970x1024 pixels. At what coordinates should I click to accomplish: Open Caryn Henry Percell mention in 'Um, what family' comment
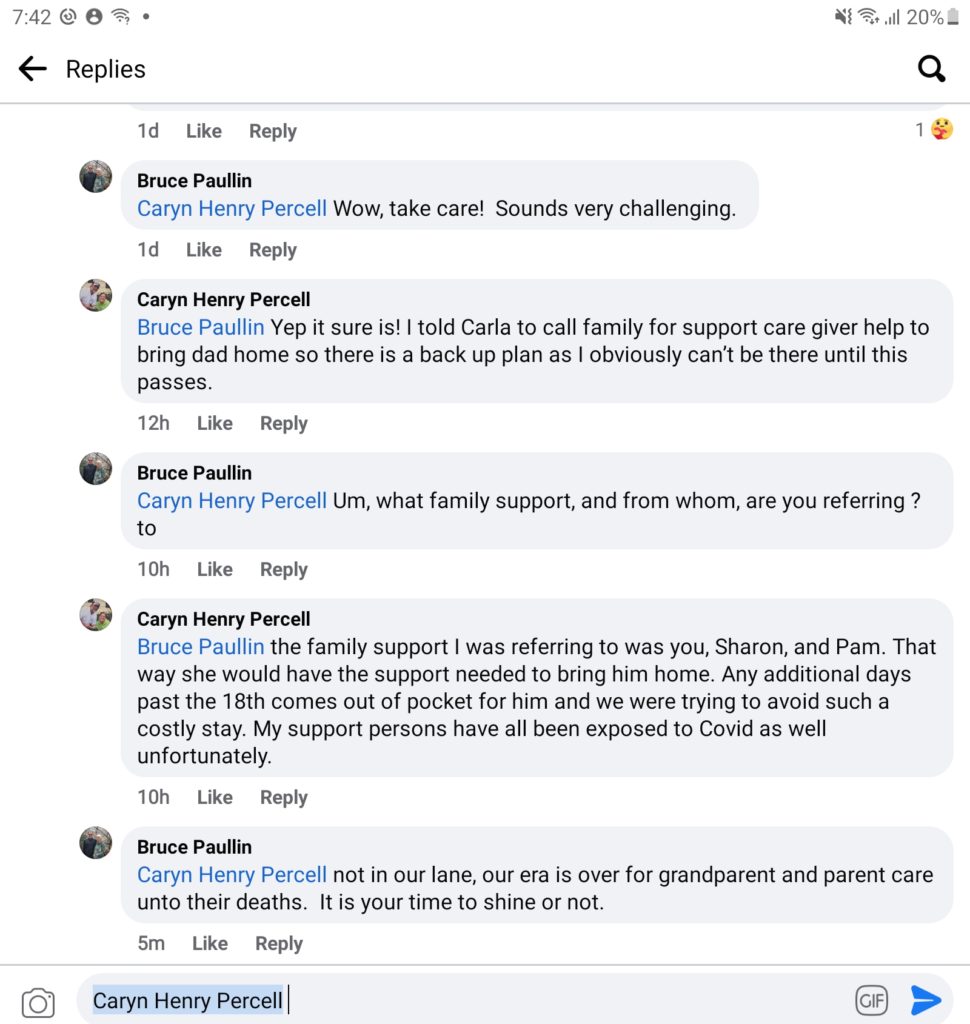click(232, 500)
